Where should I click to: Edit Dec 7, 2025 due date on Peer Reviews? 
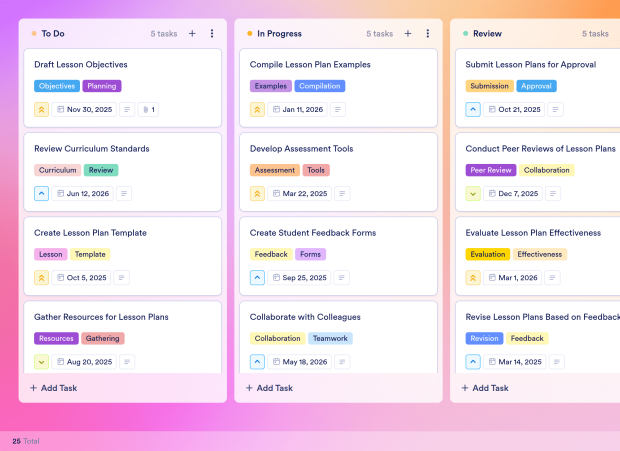tap(513, 194)
